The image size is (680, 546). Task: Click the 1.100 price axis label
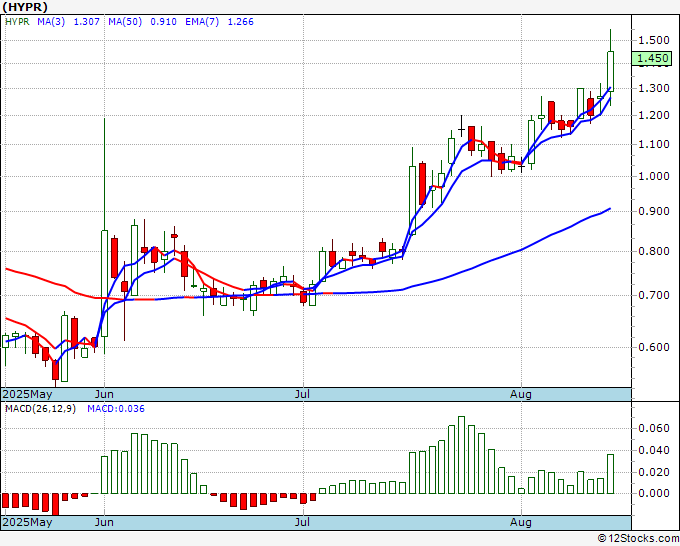(654, 144)
